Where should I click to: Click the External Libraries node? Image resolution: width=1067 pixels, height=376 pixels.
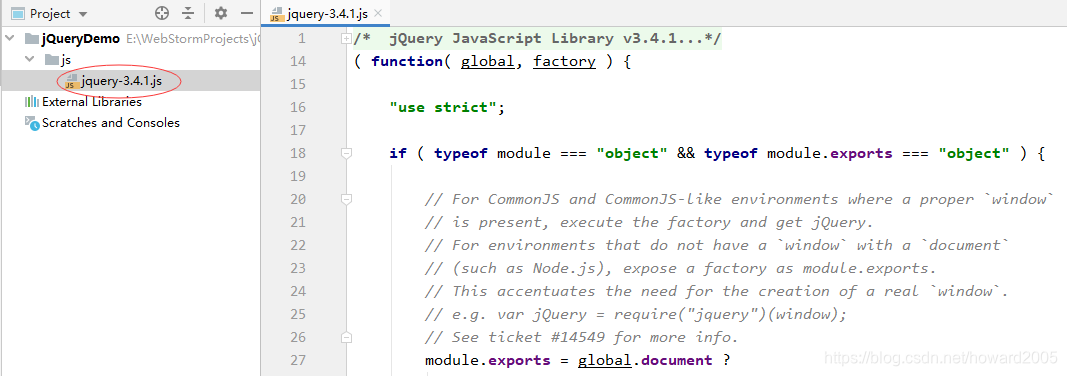click(92, 102)
